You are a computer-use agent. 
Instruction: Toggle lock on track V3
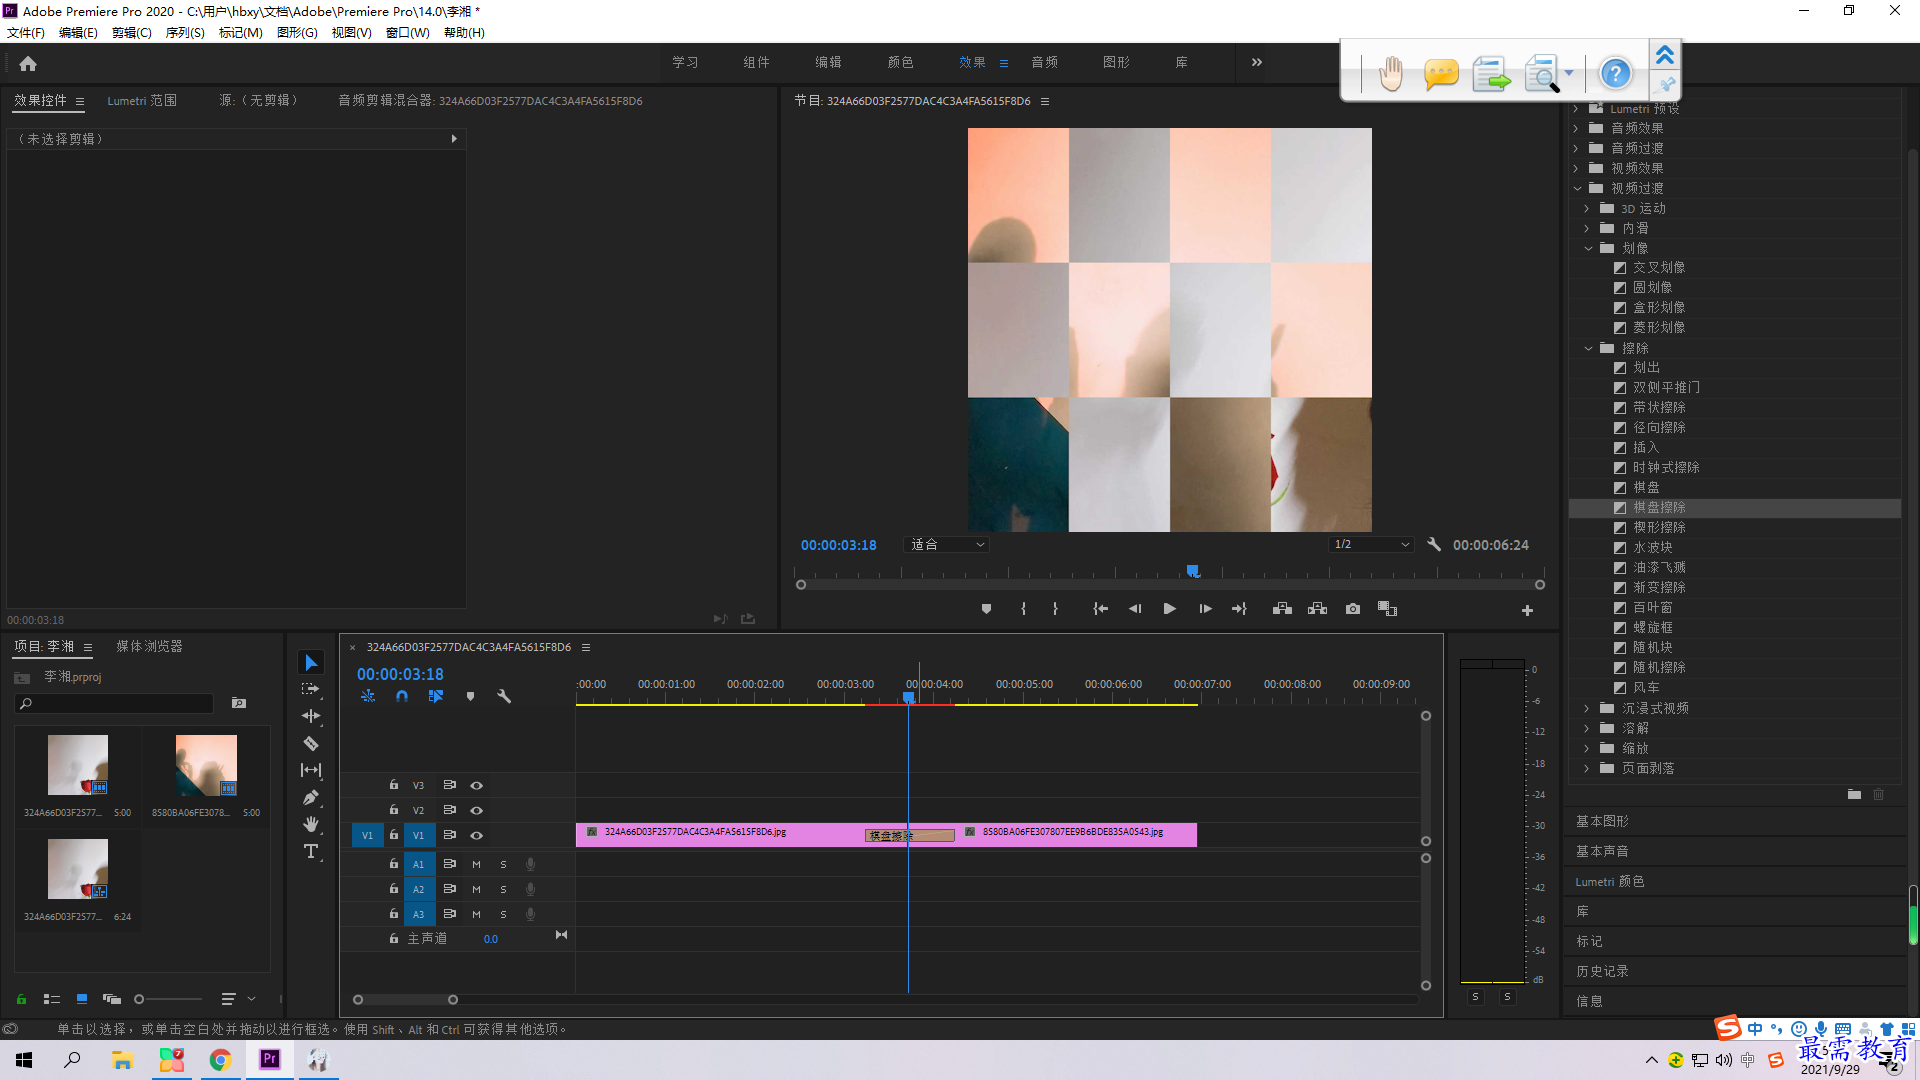(x=394, y=785)
